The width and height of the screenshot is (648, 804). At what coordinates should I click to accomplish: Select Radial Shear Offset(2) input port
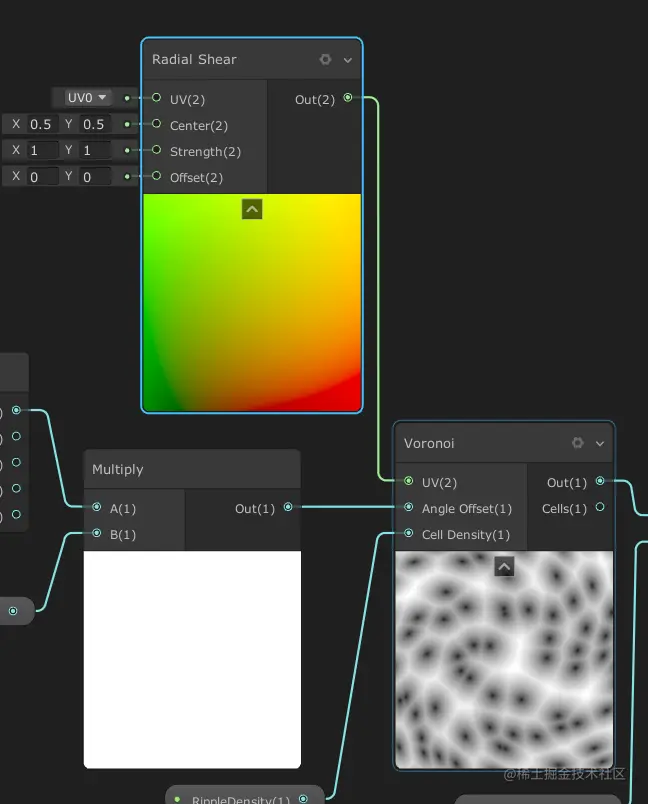tap(157, 176)
